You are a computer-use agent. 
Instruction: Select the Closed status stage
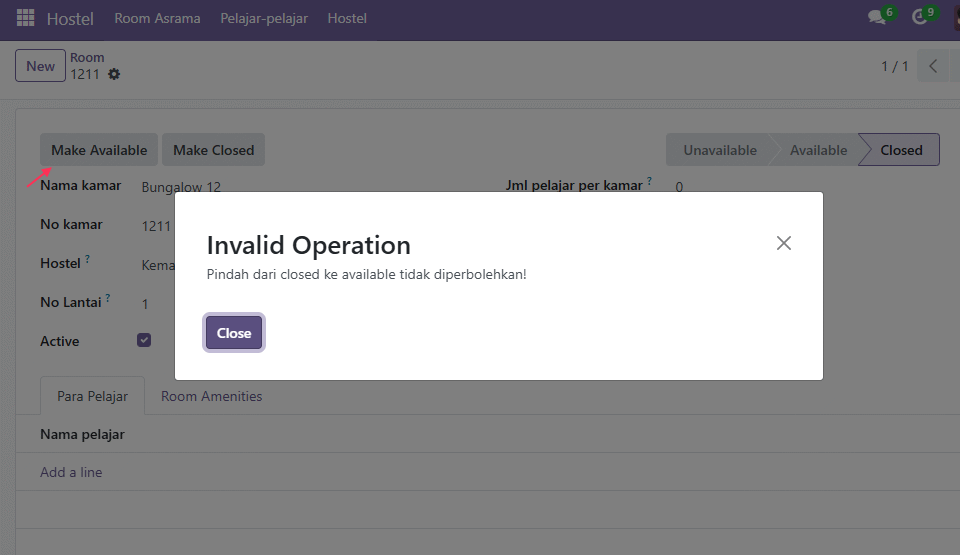(901, 150)
